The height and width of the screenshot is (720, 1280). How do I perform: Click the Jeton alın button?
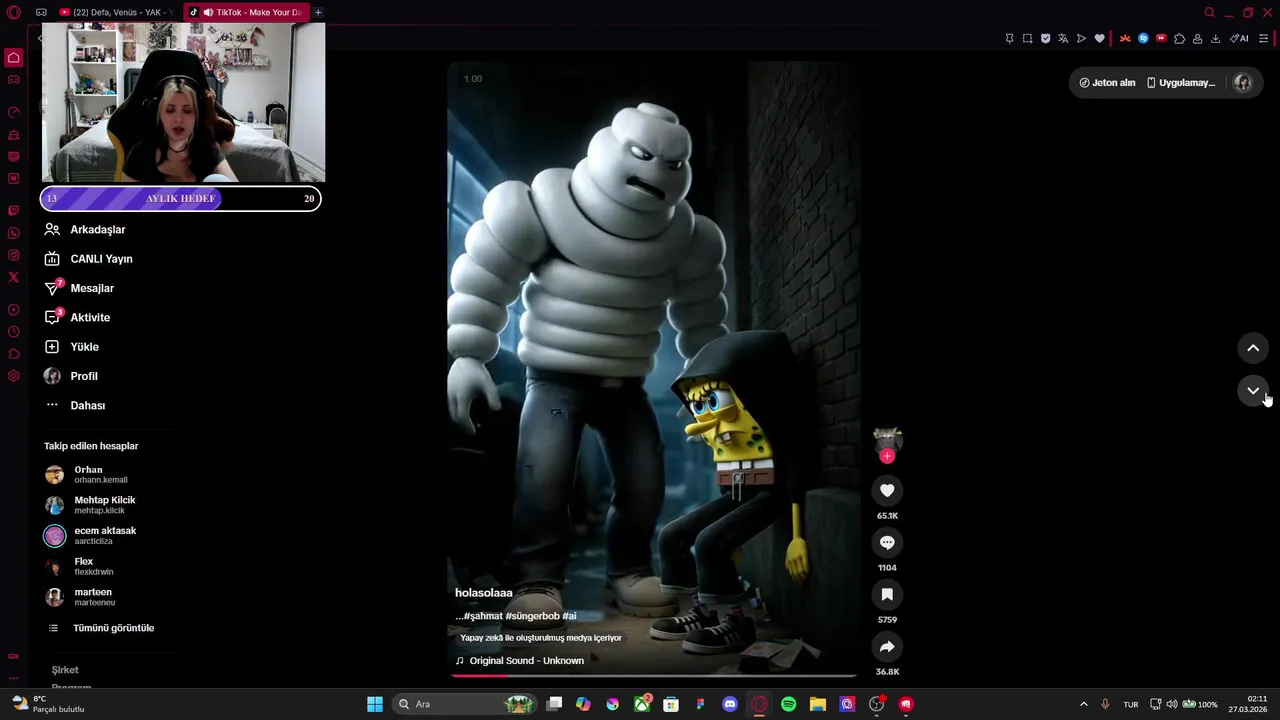[x=1107, y=83]
